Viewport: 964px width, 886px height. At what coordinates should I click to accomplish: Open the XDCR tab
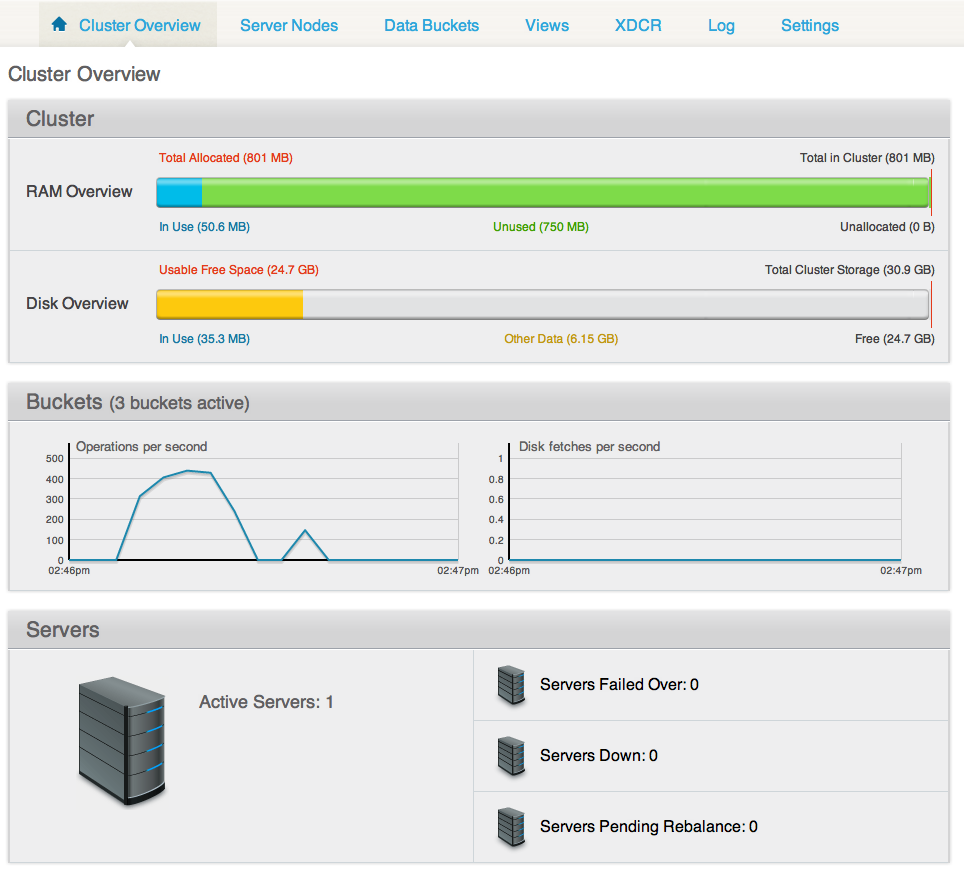point(638,25)
